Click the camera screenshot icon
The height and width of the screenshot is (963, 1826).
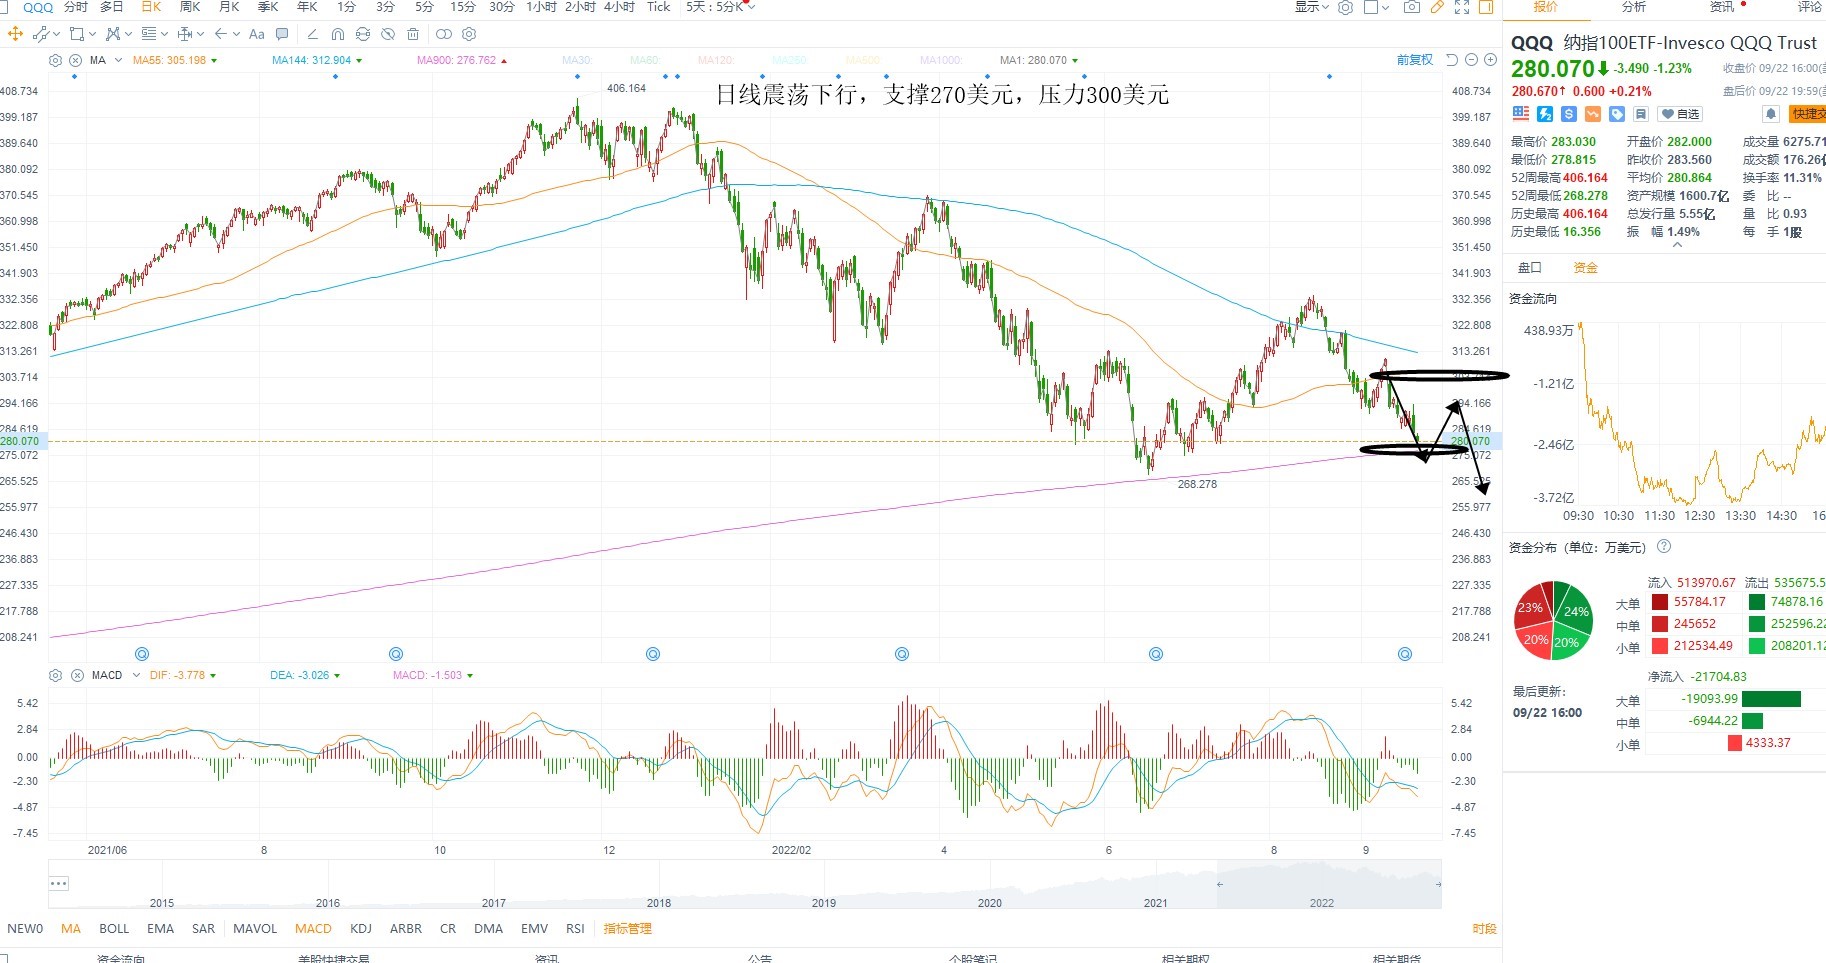coord(1411,7)
